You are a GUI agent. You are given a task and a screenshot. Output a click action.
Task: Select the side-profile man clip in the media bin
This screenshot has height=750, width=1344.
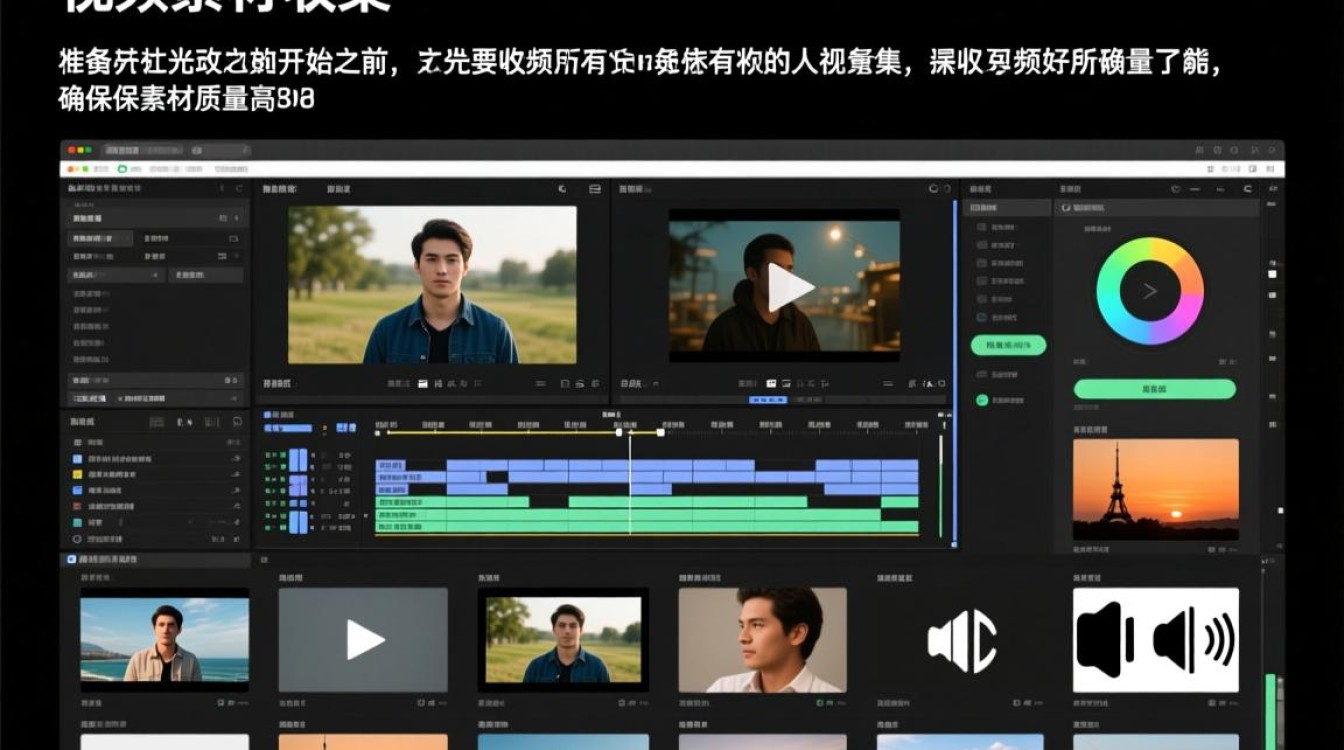click(x=762, y=640)
